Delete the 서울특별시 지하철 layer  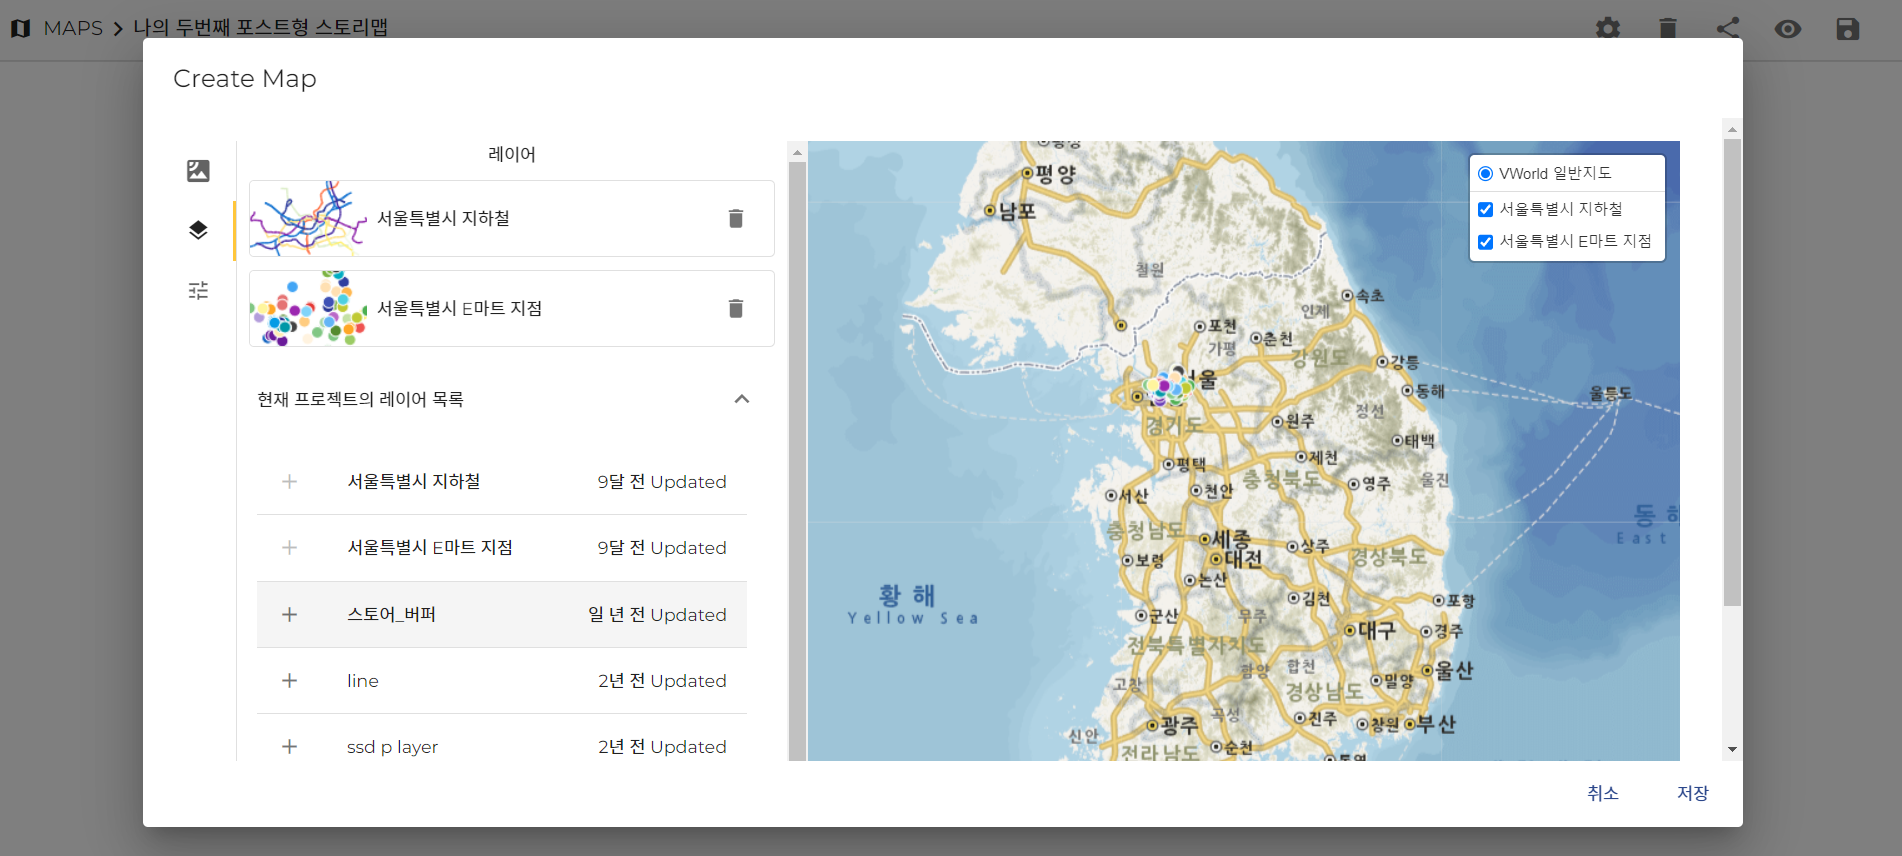pos(735,218)
